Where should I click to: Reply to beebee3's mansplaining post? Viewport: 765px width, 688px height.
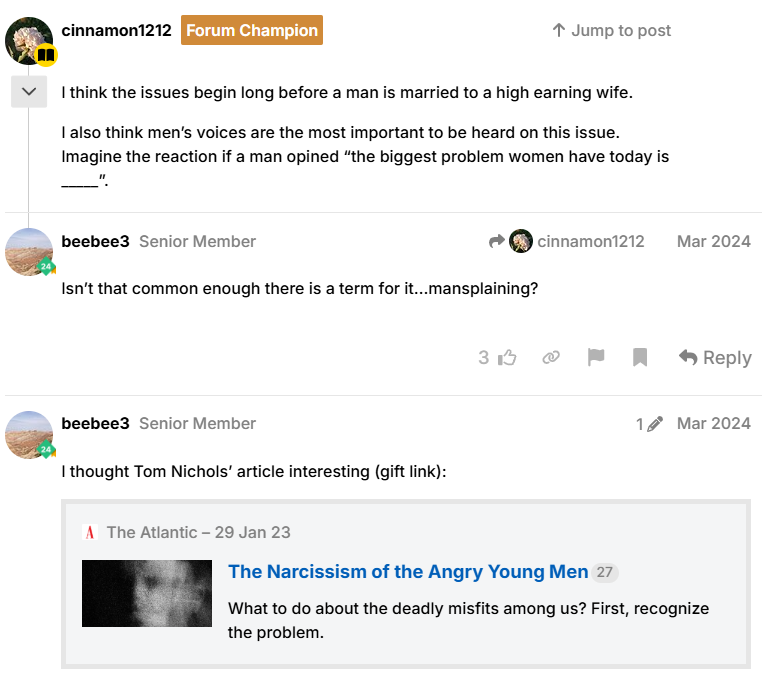(x=715, y=358)
